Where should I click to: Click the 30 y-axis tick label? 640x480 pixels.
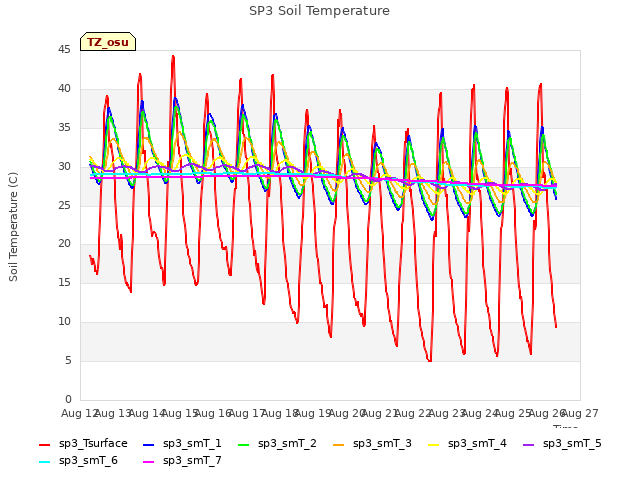[x=64, y=167]
